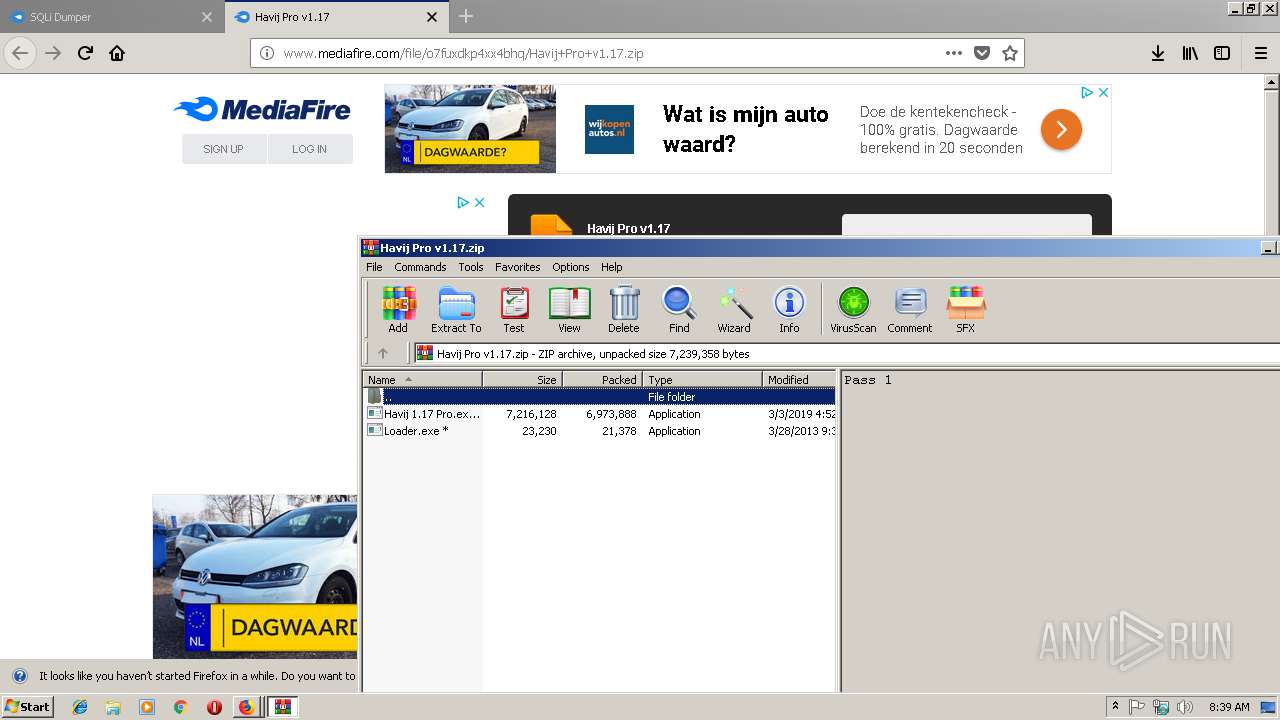Open Firefox library icon
This screenshot has height=720, width=1280.
click(x=1190, y=53)
